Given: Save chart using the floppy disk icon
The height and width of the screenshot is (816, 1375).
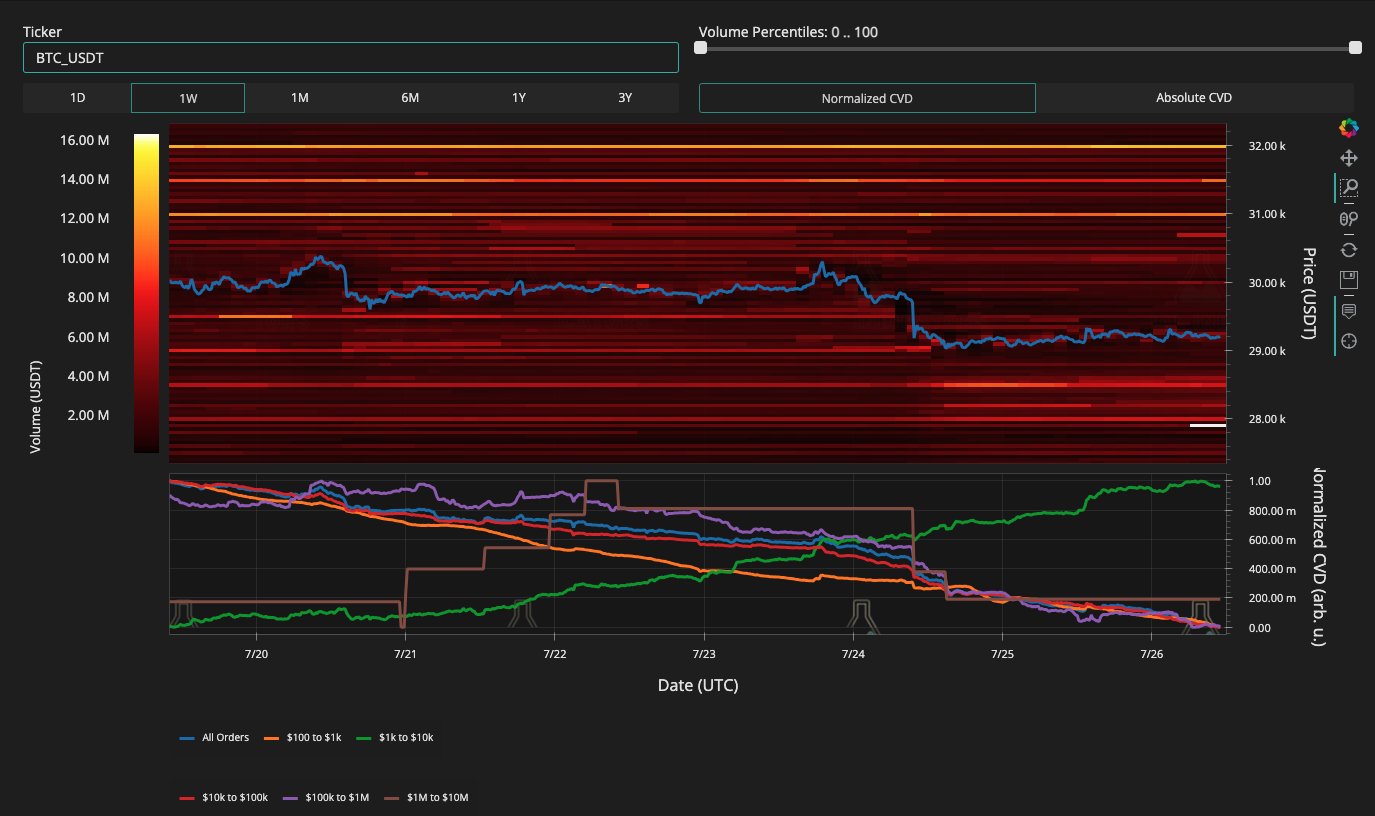Looking at the screenshot, I should 1348,279.
